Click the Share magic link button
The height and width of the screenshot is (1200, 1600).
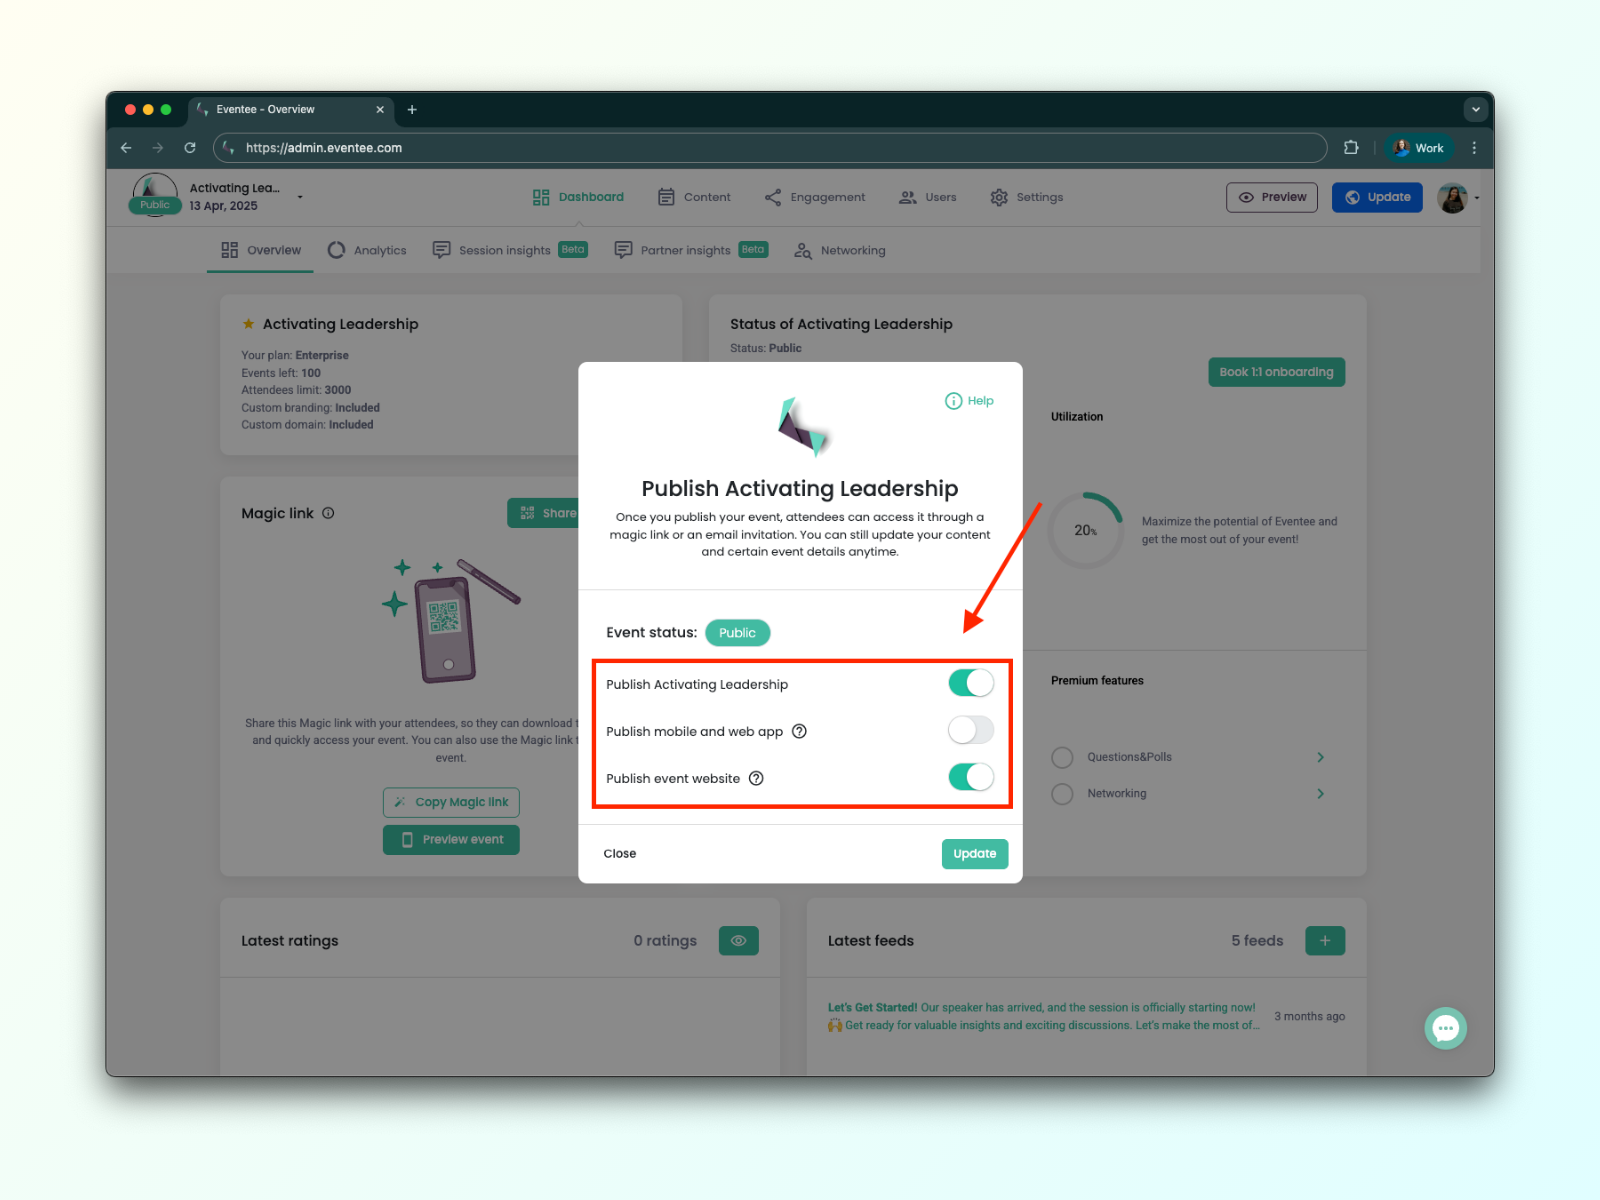[x=544, y=513]
